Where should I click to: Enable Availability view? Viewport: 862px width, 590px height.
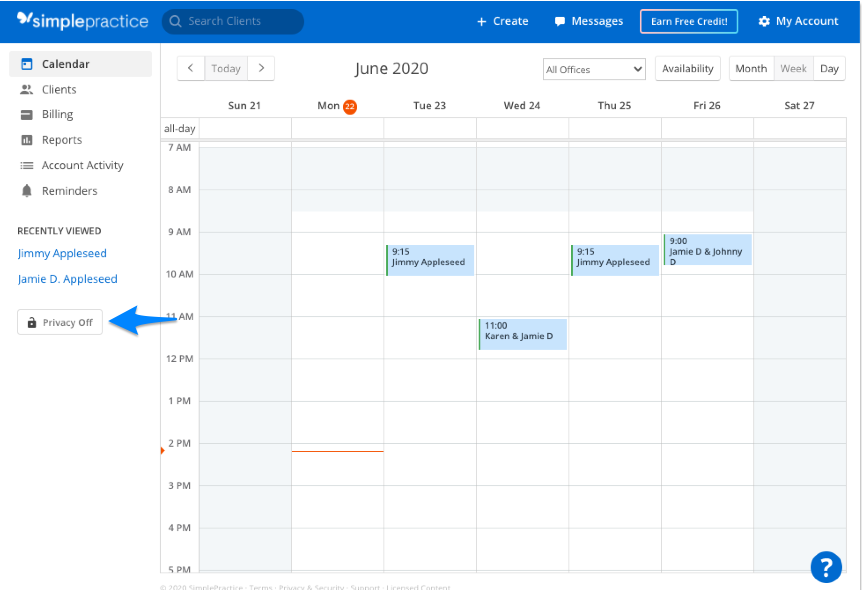pos(687,68)
